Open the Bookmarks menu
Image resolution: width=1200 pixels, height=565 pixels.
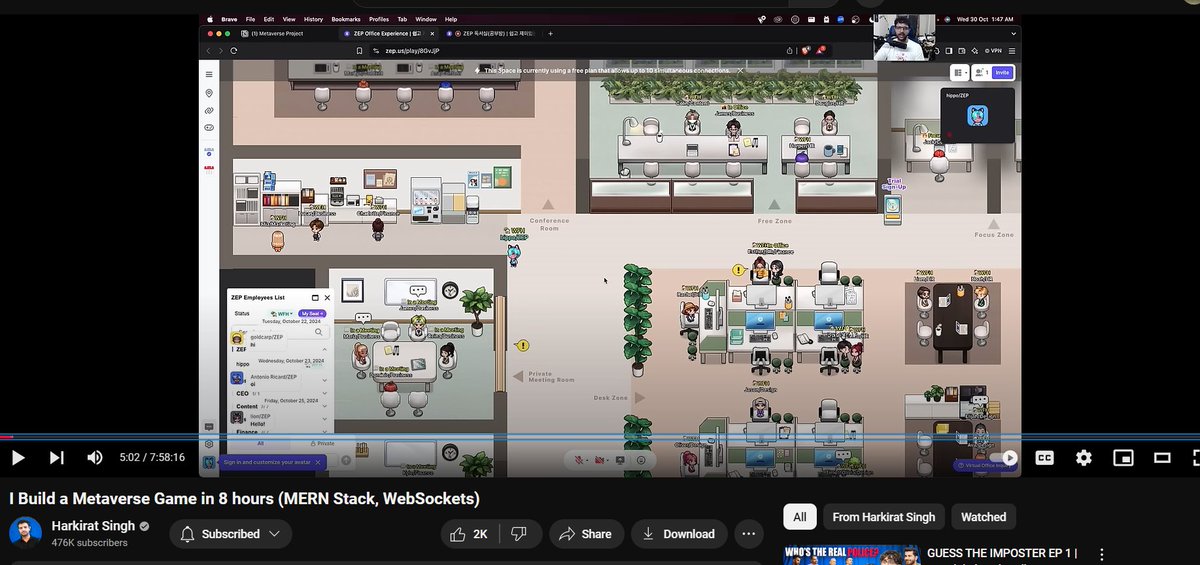(x=346, y=19)
